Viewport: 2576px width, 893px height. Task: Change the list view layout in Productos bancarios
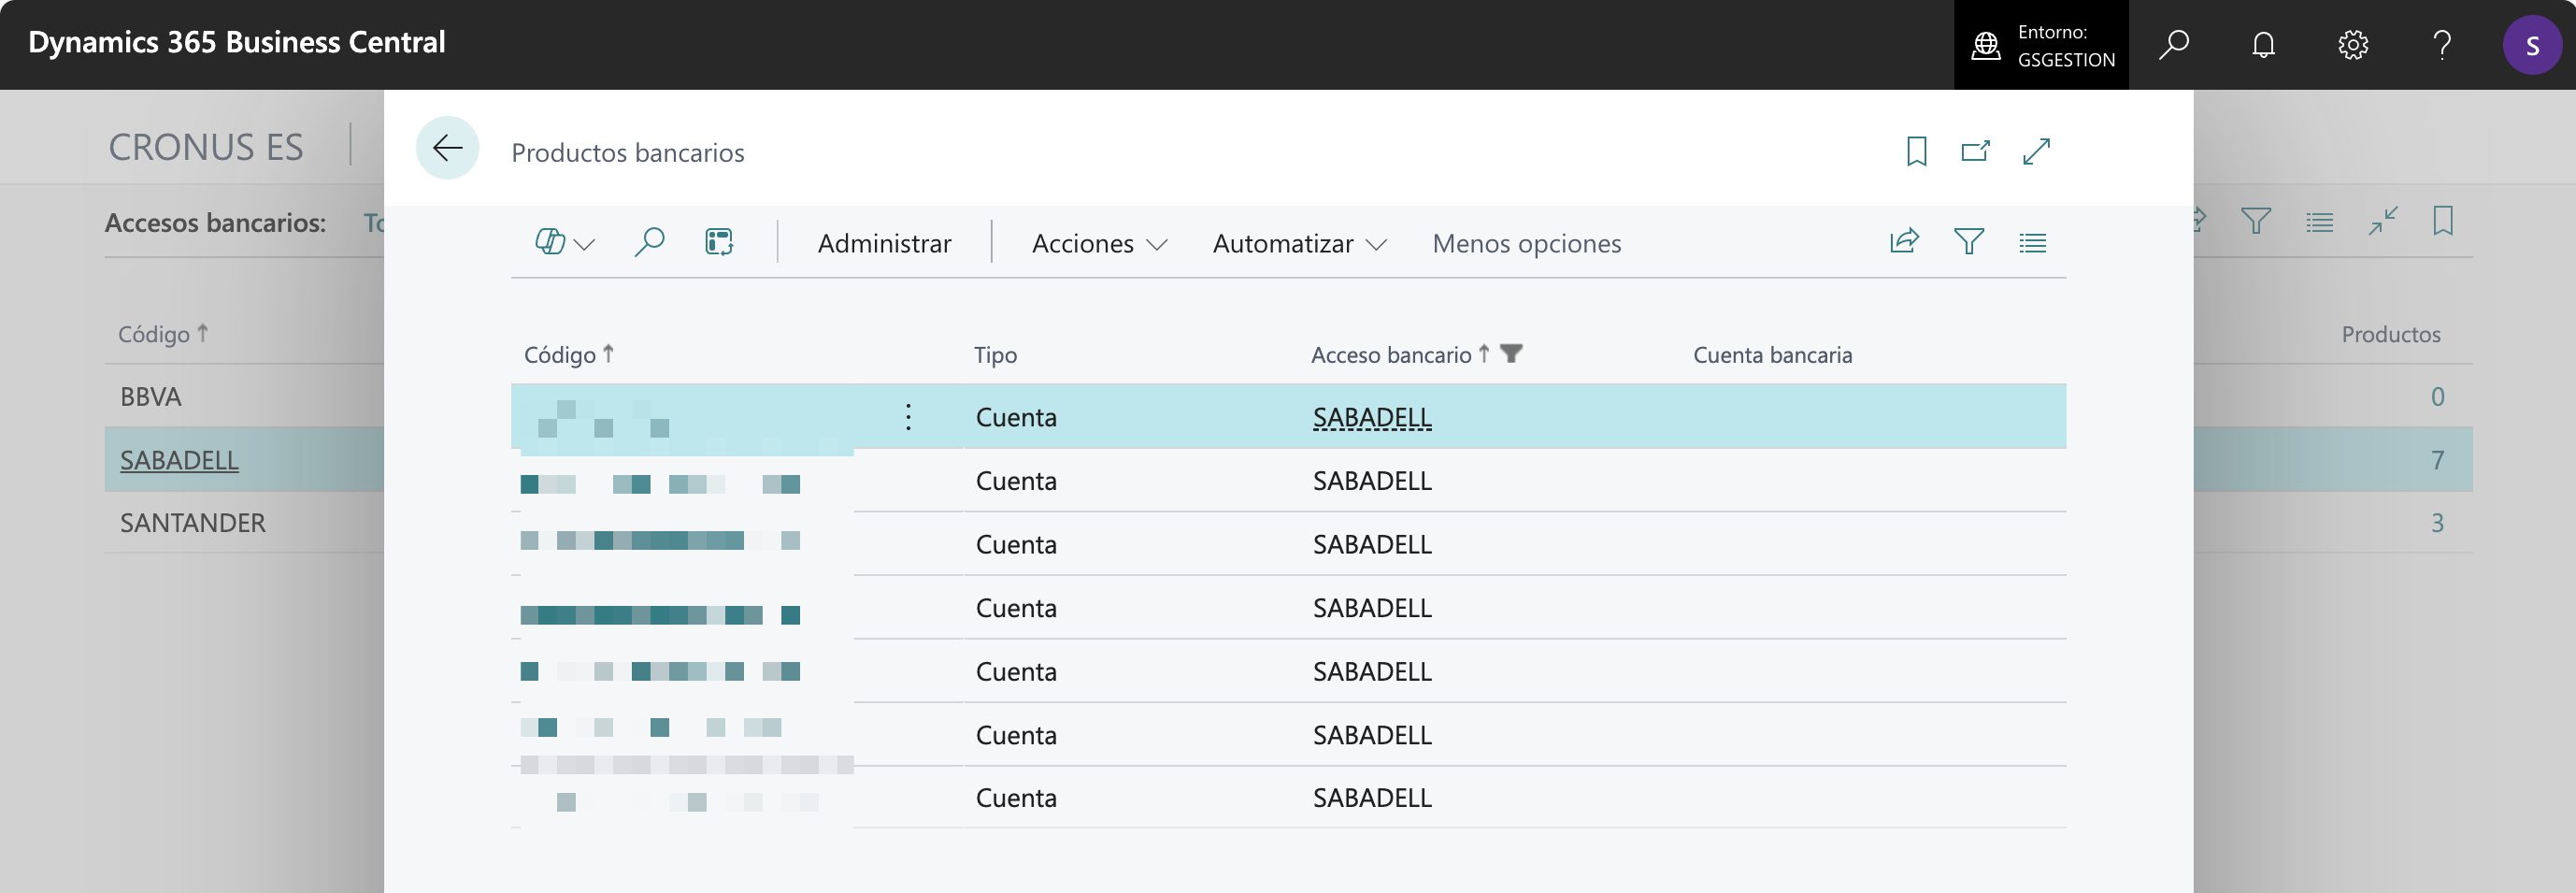click(2032, 242)
